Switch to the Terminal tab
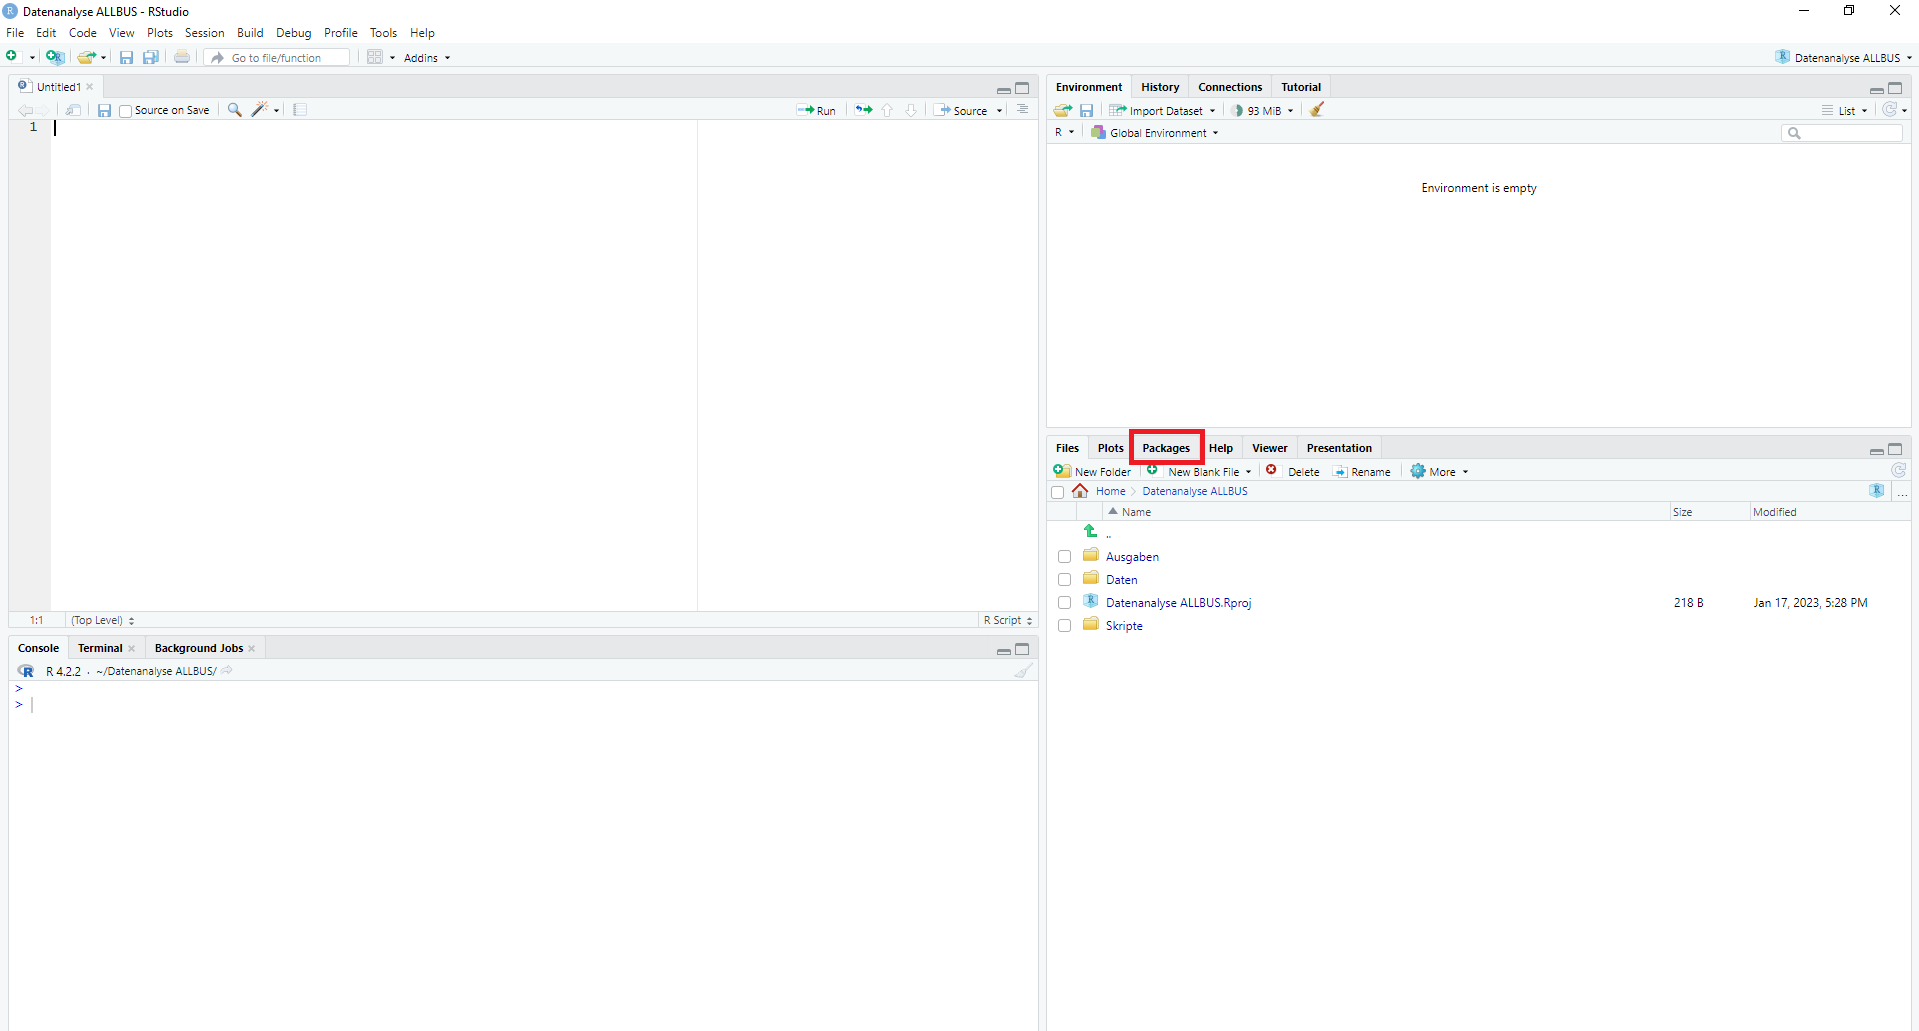This screenshot has width=1919, height=1031. (100, 648)
